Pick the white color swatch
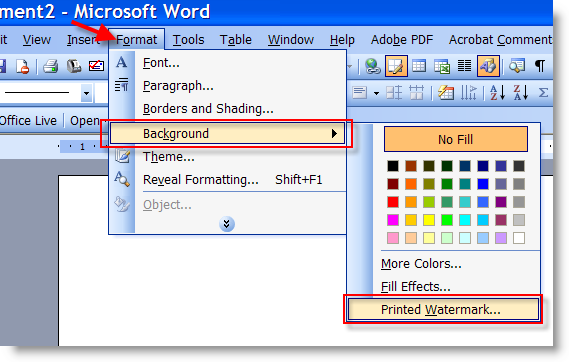 pos(519,238)
